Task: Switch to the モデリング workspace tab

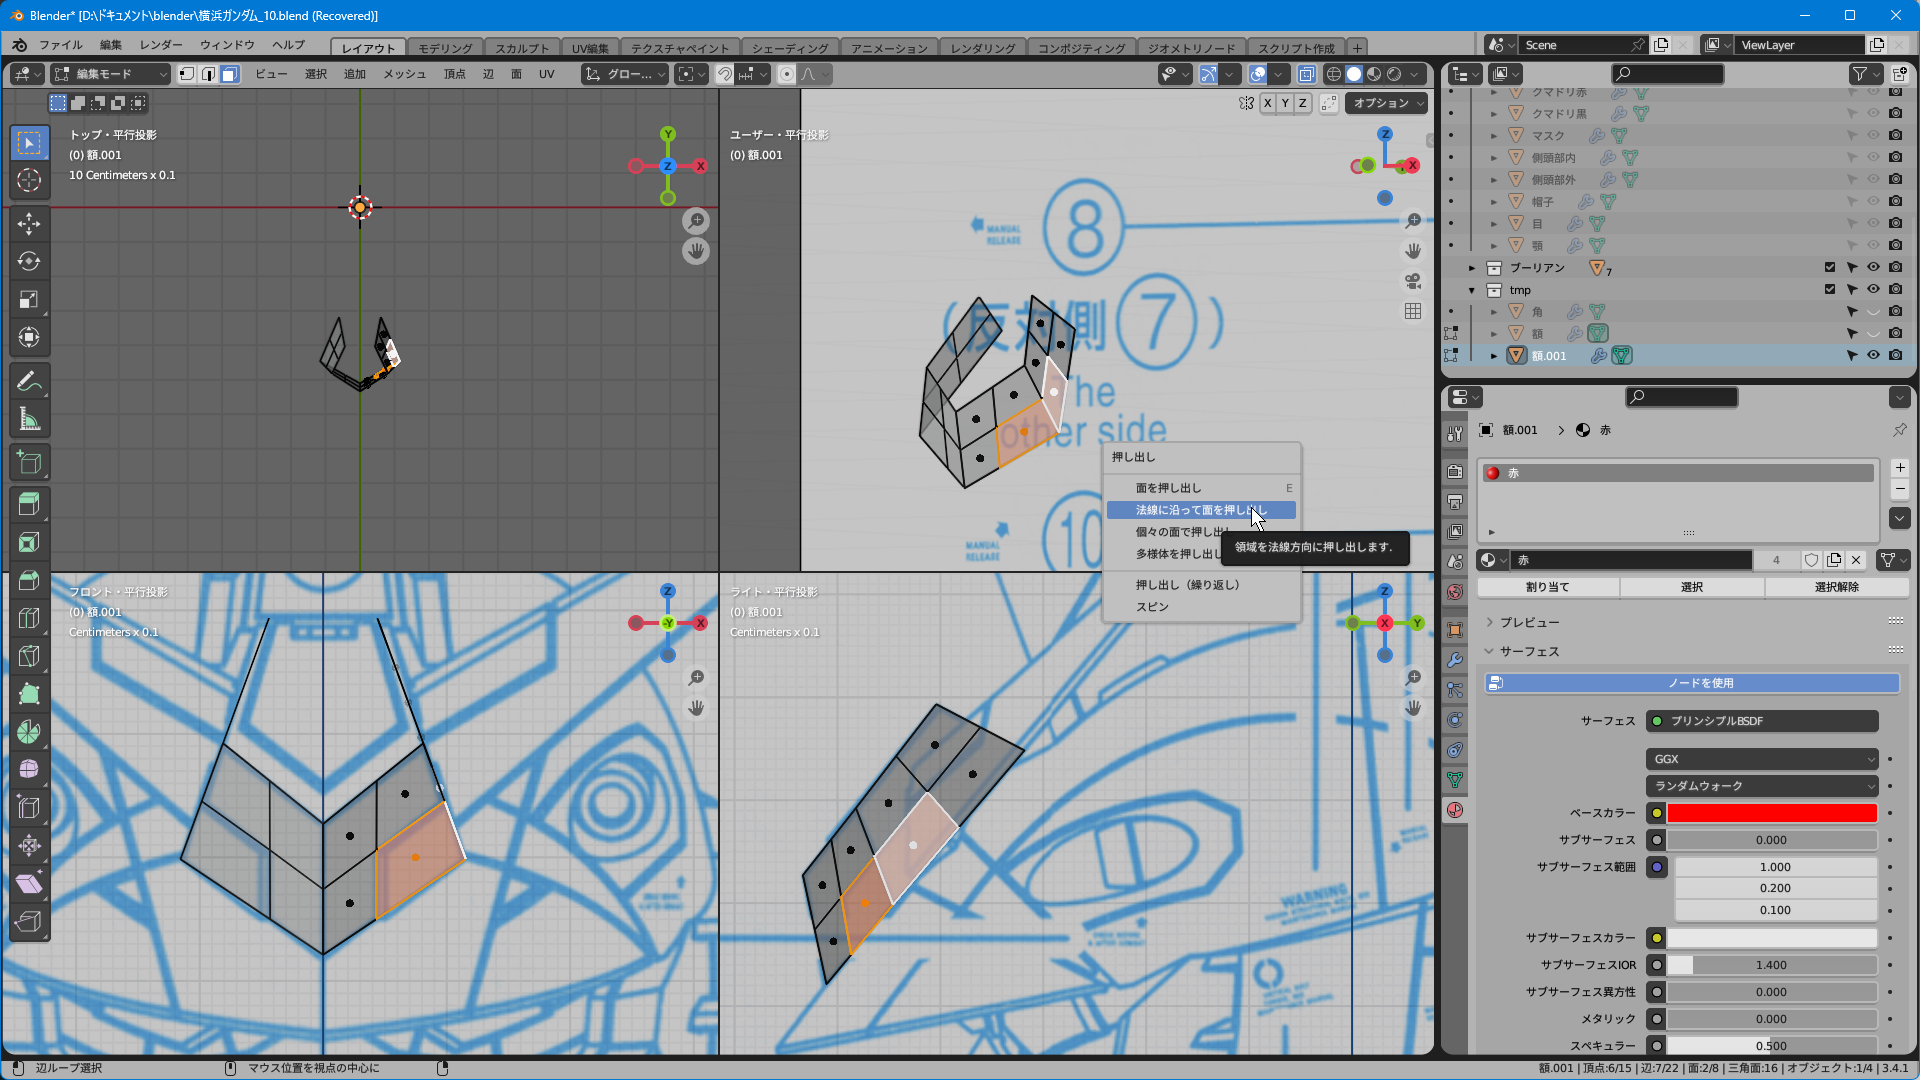Action: tap(445, 48)
